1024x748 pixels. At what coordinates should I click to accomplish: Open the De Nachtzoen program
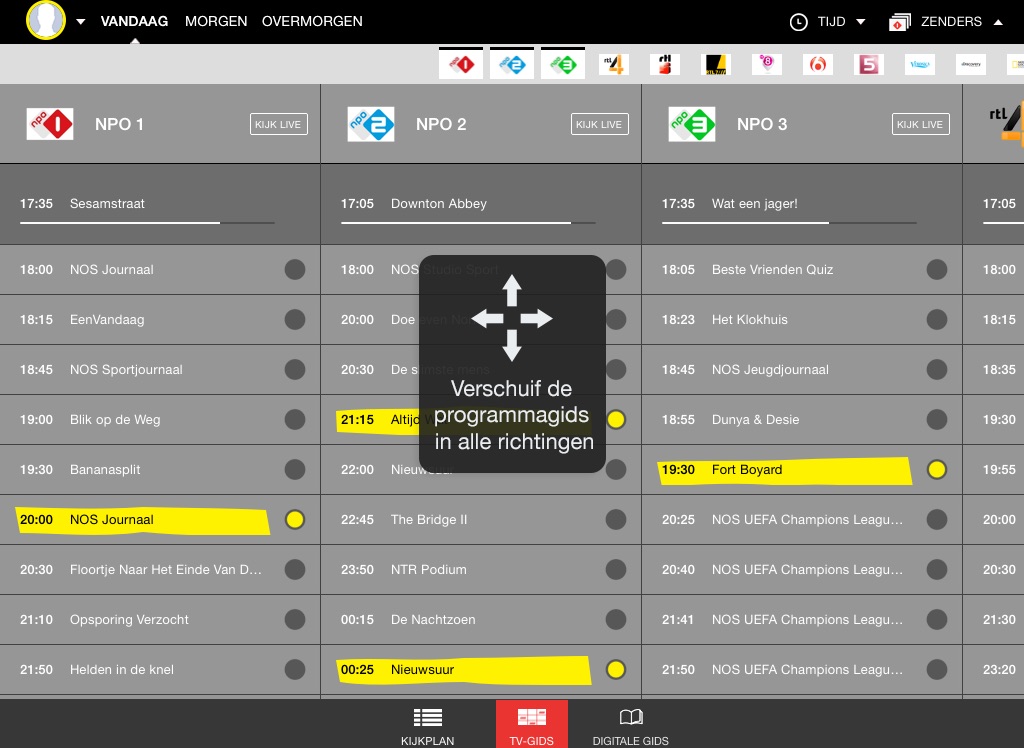(x=481, y=619)
